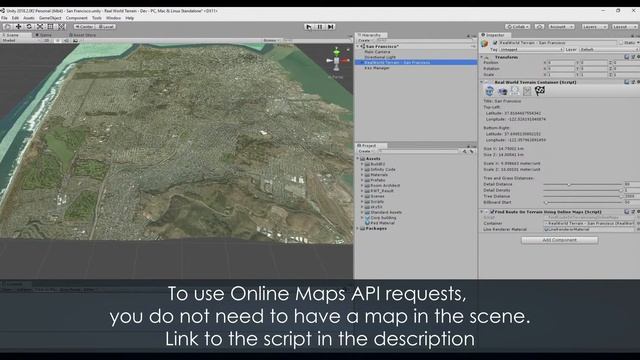640x360 pixels.
Task: Click the third Real World Terrain toolbar icon
Action: click(515, 91)
